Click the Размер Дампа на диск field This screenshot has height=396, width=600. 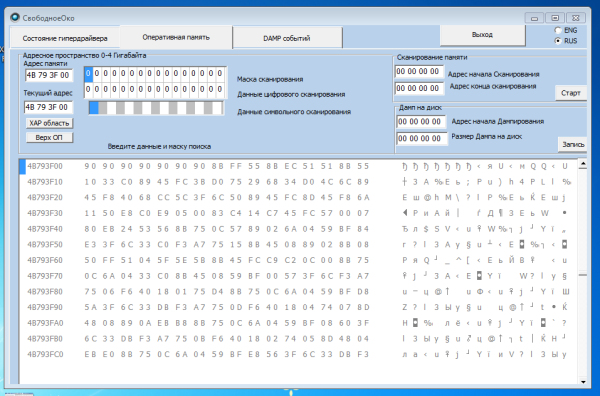(x=422, y=139)
